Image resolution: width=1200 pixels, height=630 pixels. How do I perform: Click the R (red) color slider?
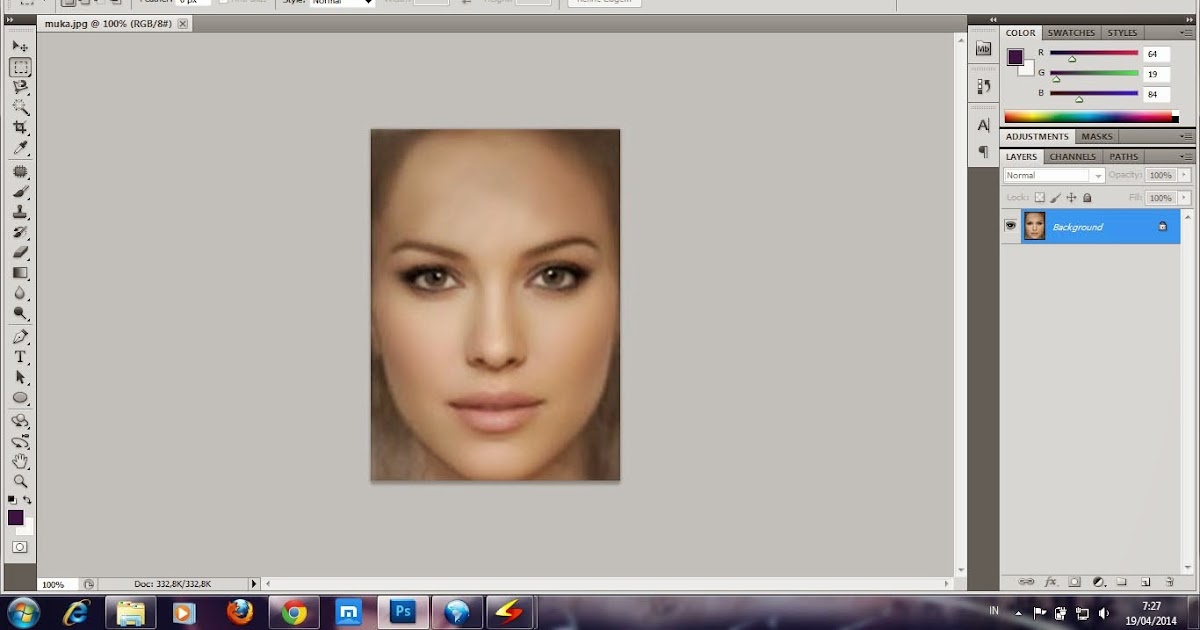coord(1094,53)
